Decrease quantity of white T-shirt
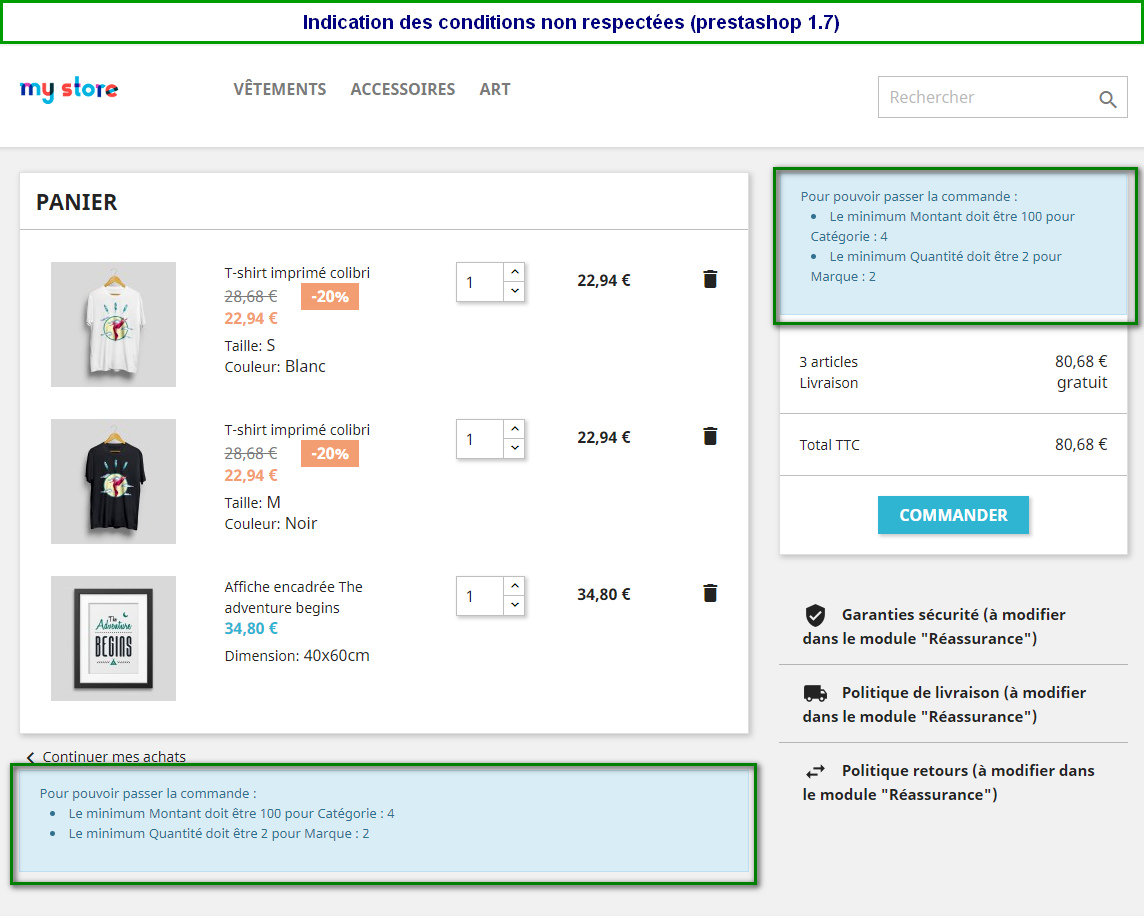 coord(514,291)
